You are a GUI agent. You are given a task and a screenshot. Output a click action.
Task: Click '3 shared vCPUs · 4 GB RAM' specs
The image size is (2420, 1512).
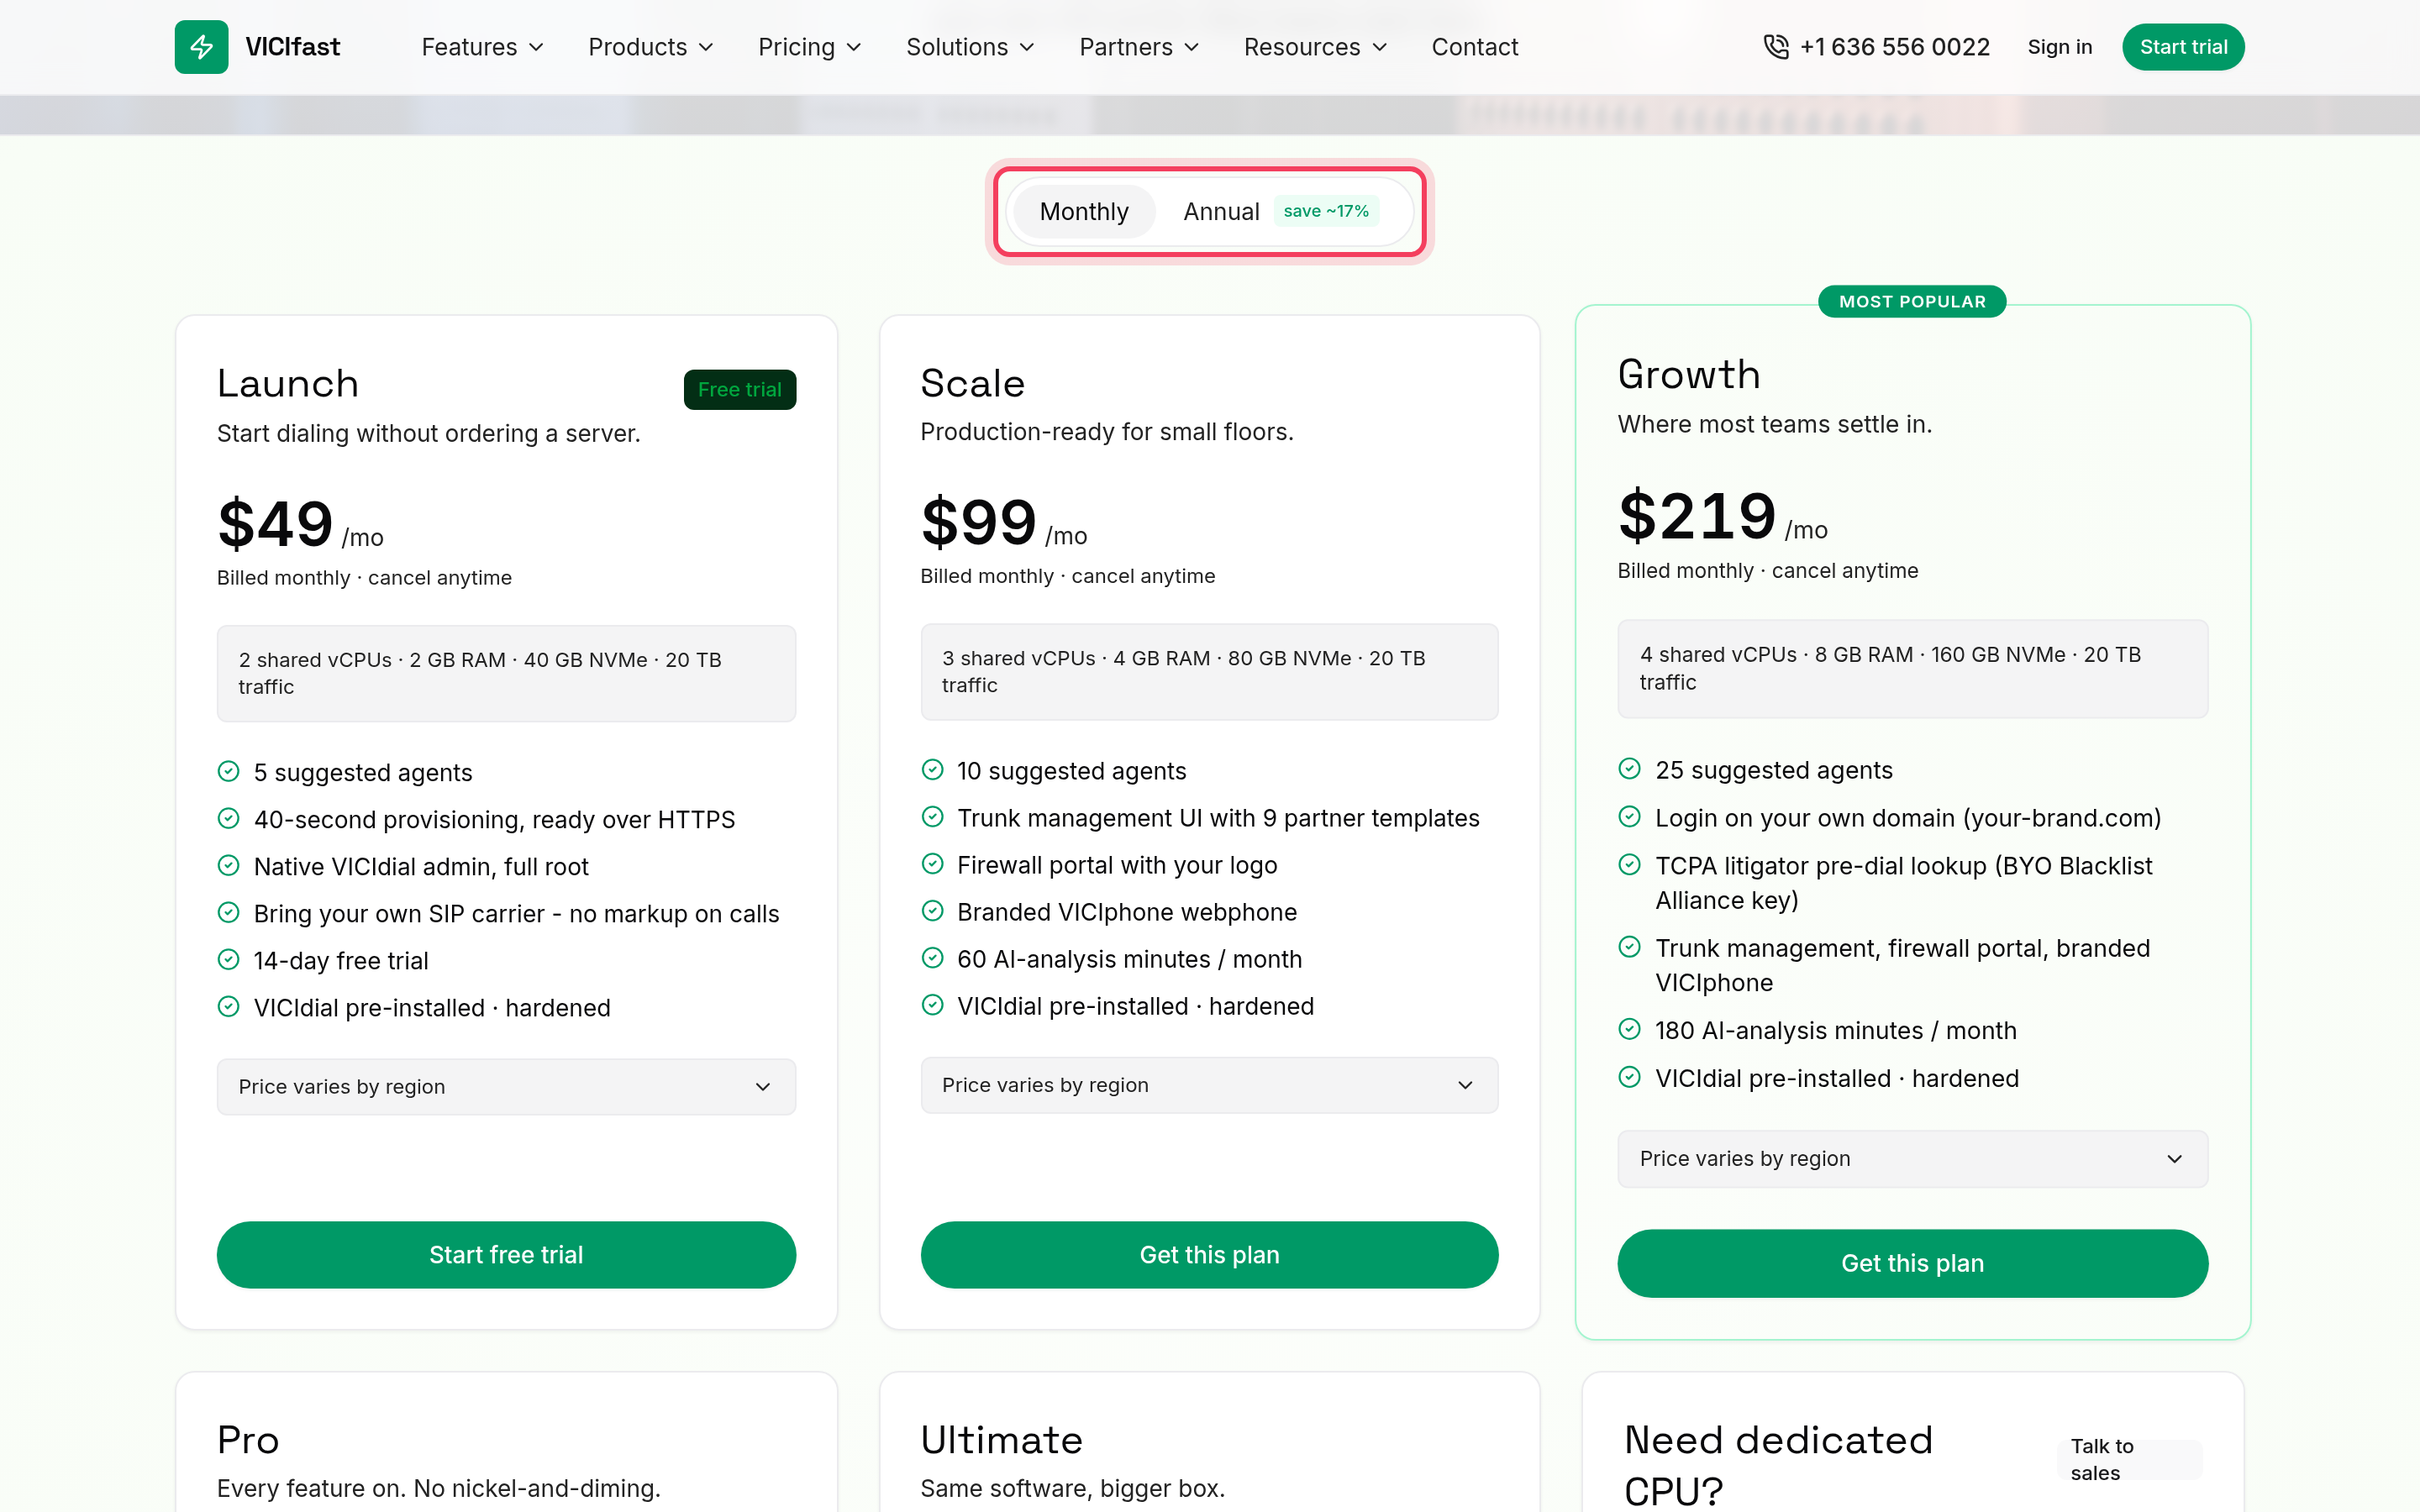[1209, 671]
